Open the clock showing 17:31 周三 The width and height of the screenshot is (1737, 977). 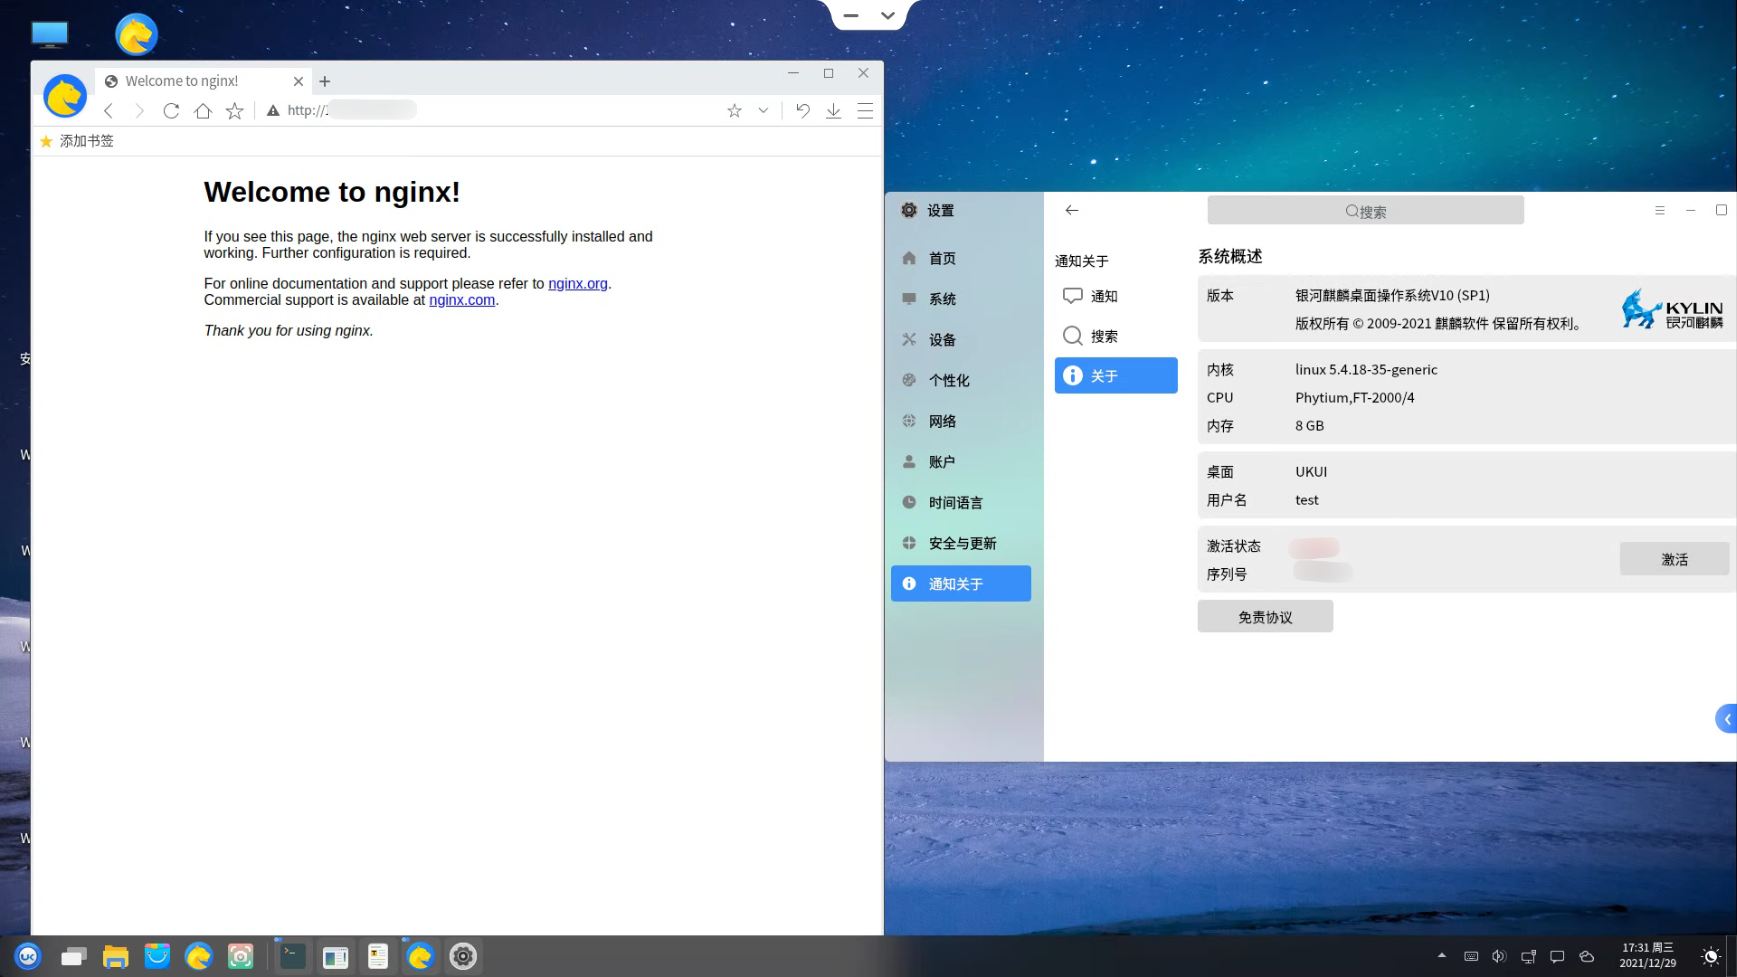point(1648,956)
